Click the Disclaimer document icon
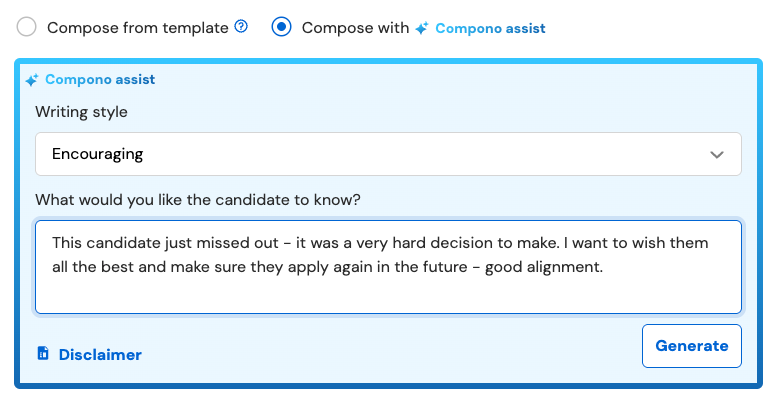Image resolution: width=779 pixels, height=405 pixels. pyautogui.click(x=43, y=353)
